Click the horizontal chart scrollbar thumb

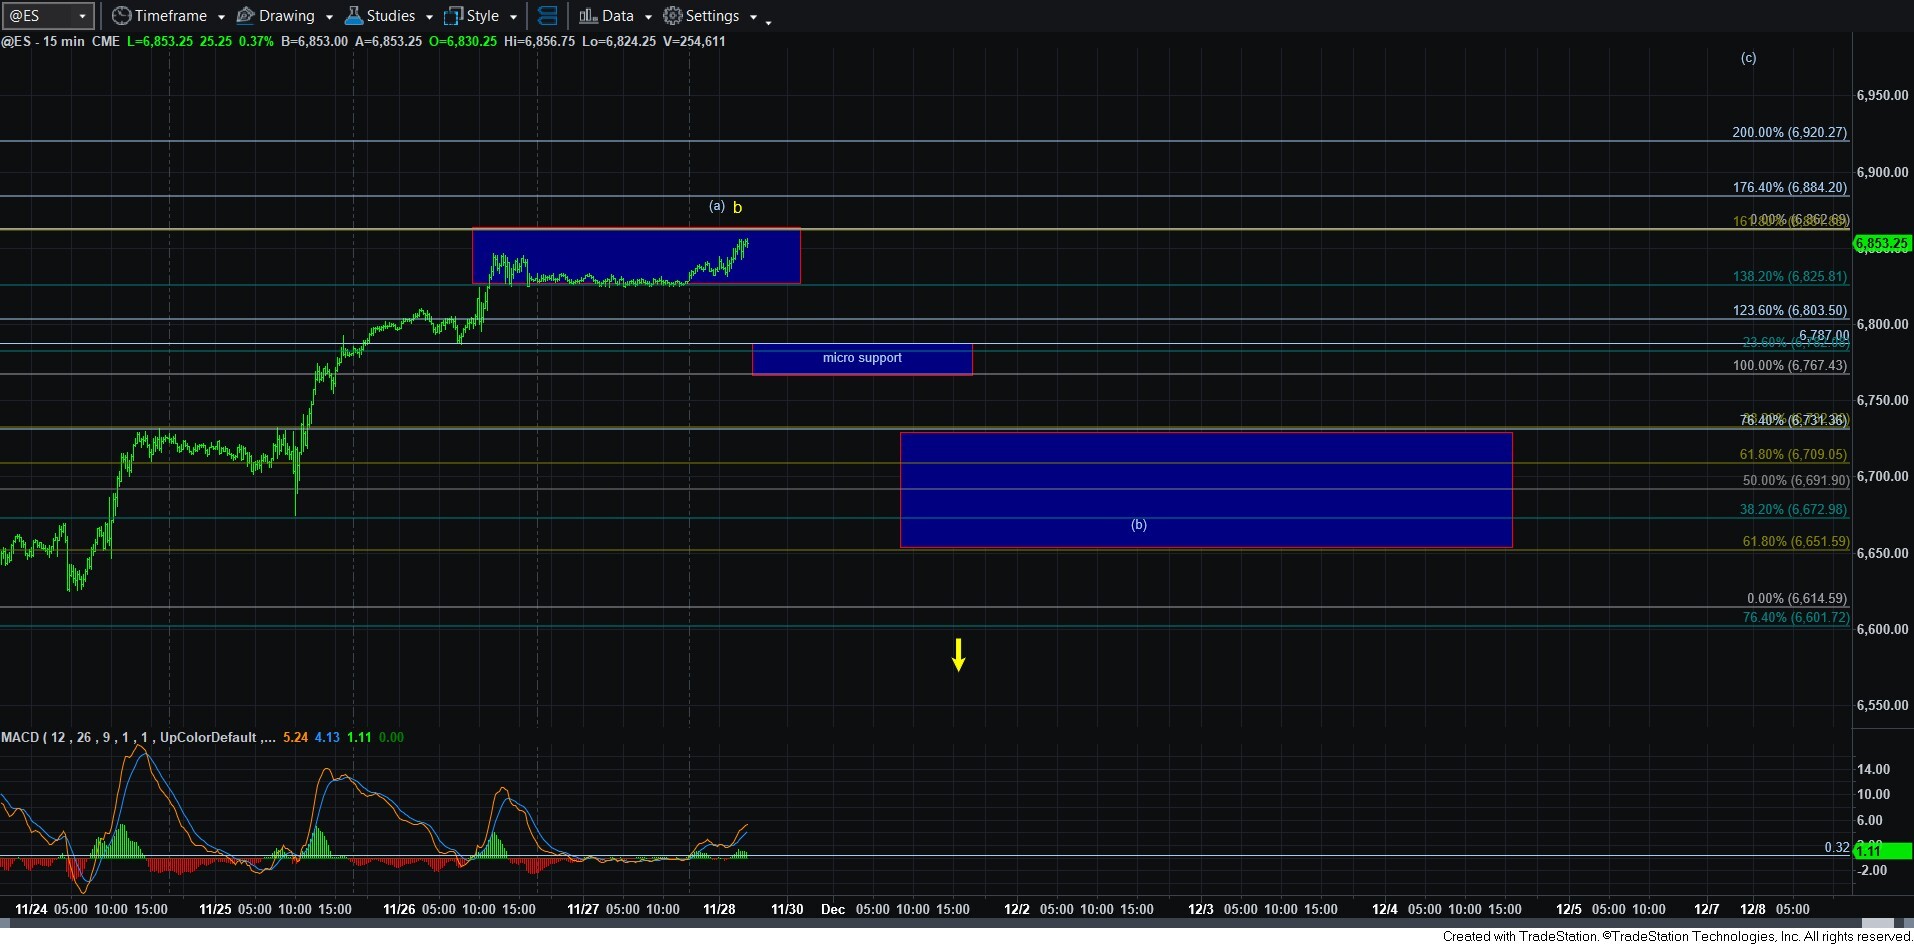(1878, 924)
